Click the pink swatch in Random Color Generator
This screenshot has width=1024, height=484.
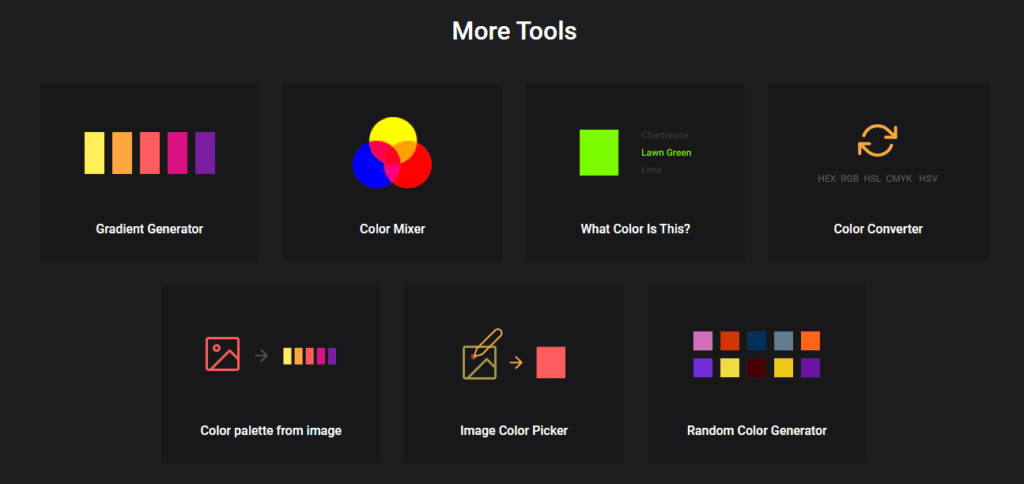(x=703, y=341)
